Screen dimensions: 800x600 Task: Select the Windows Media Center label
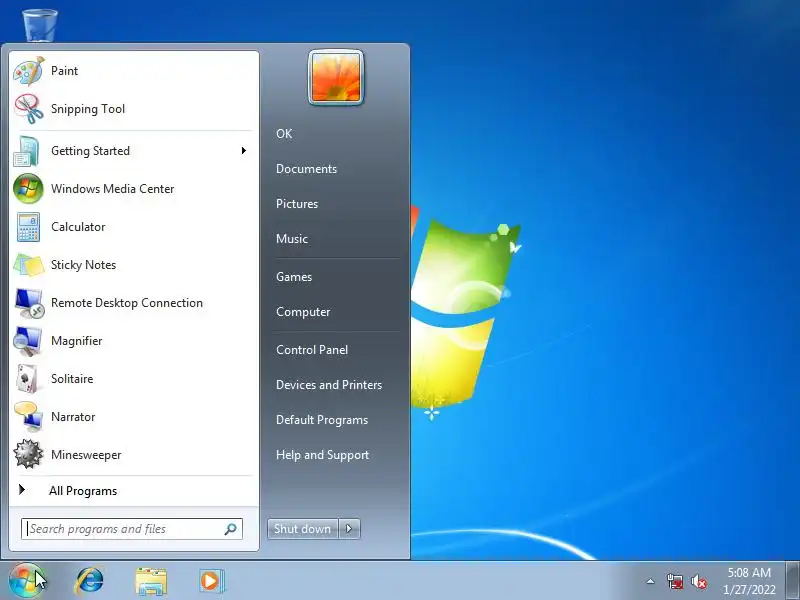[x=112, y=189]
